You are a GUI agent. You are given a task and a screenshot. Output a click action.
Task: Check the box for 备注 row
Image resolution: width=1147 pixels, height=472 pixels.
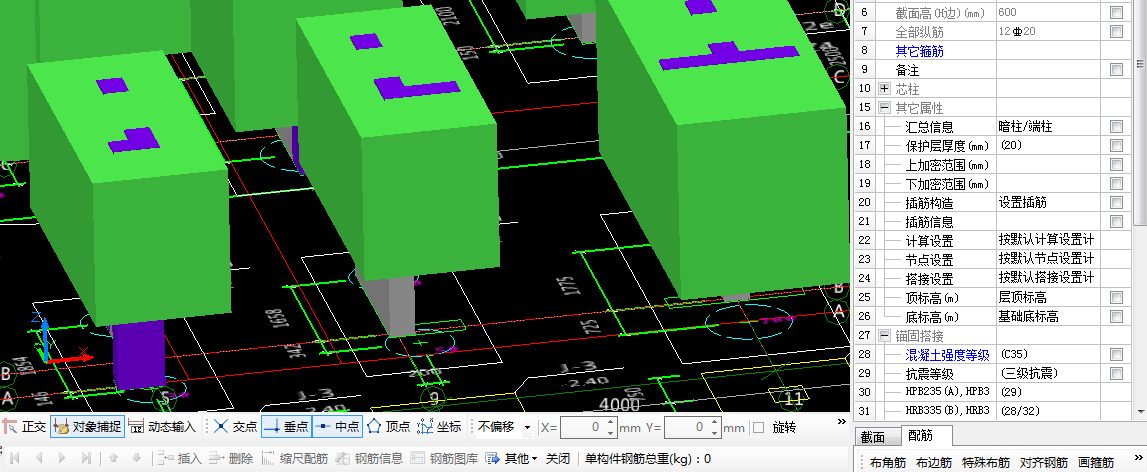click(1116, 70)
